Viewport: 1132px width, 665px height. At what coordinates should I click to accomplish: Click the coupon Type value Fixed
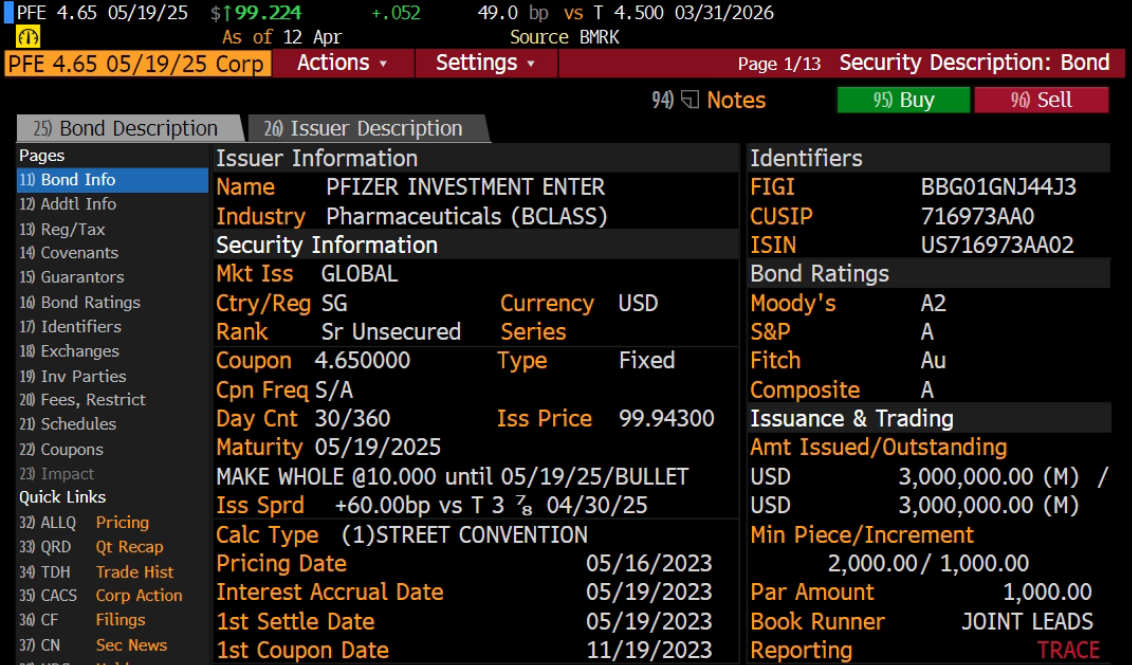(647, 360)
